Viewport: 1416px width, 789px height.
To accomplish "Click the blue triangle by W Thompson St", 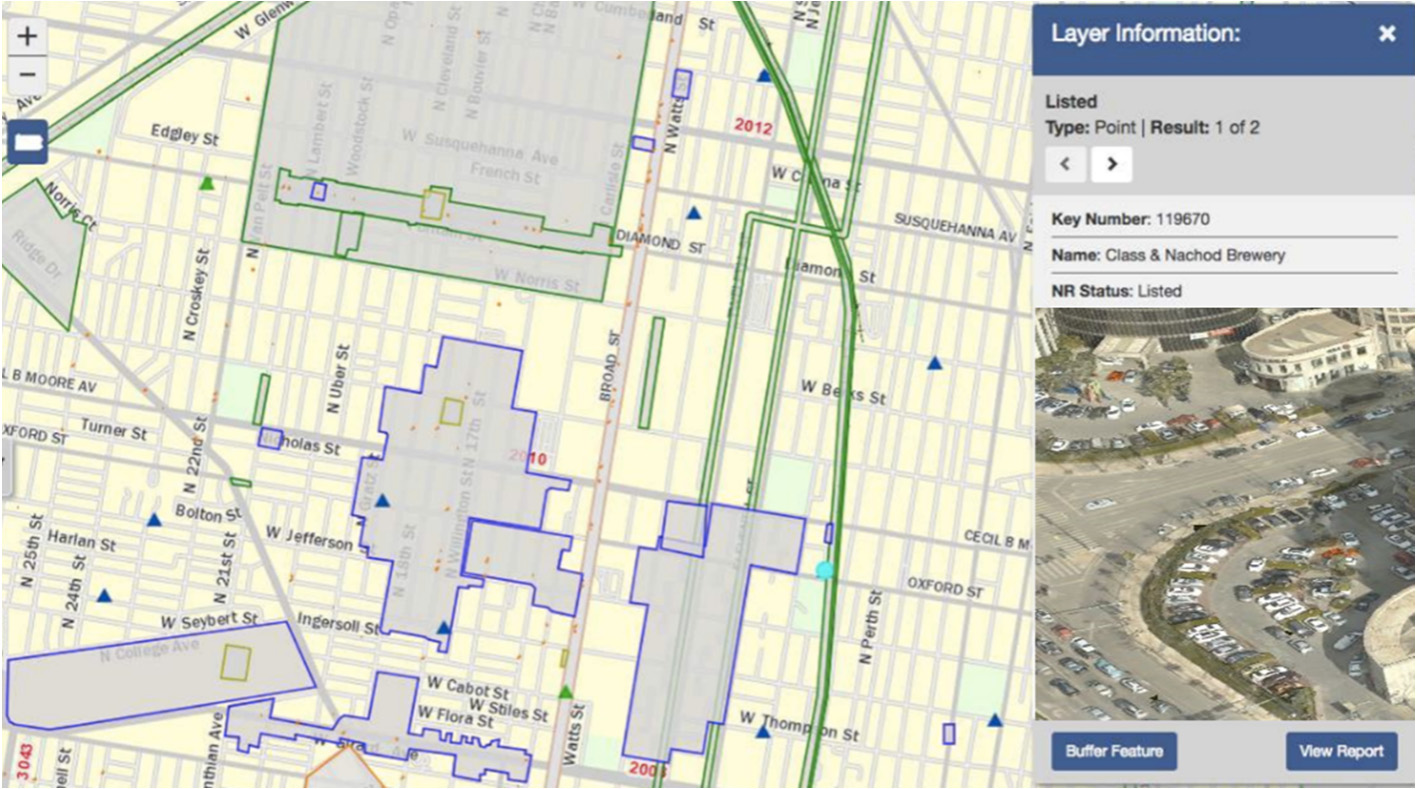I will pyautogui.click(x=763, y=731).
